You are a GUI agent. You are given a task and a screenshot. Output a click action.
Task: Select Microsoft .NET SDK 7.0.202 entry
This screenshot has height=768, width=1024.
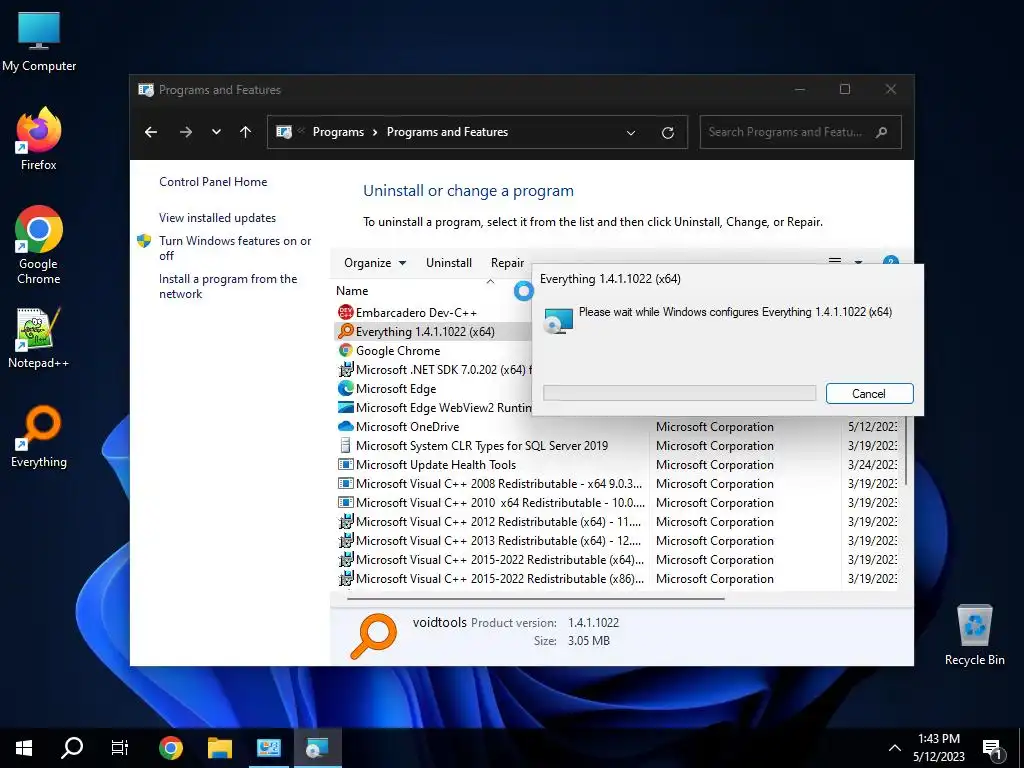coord(441,369)
